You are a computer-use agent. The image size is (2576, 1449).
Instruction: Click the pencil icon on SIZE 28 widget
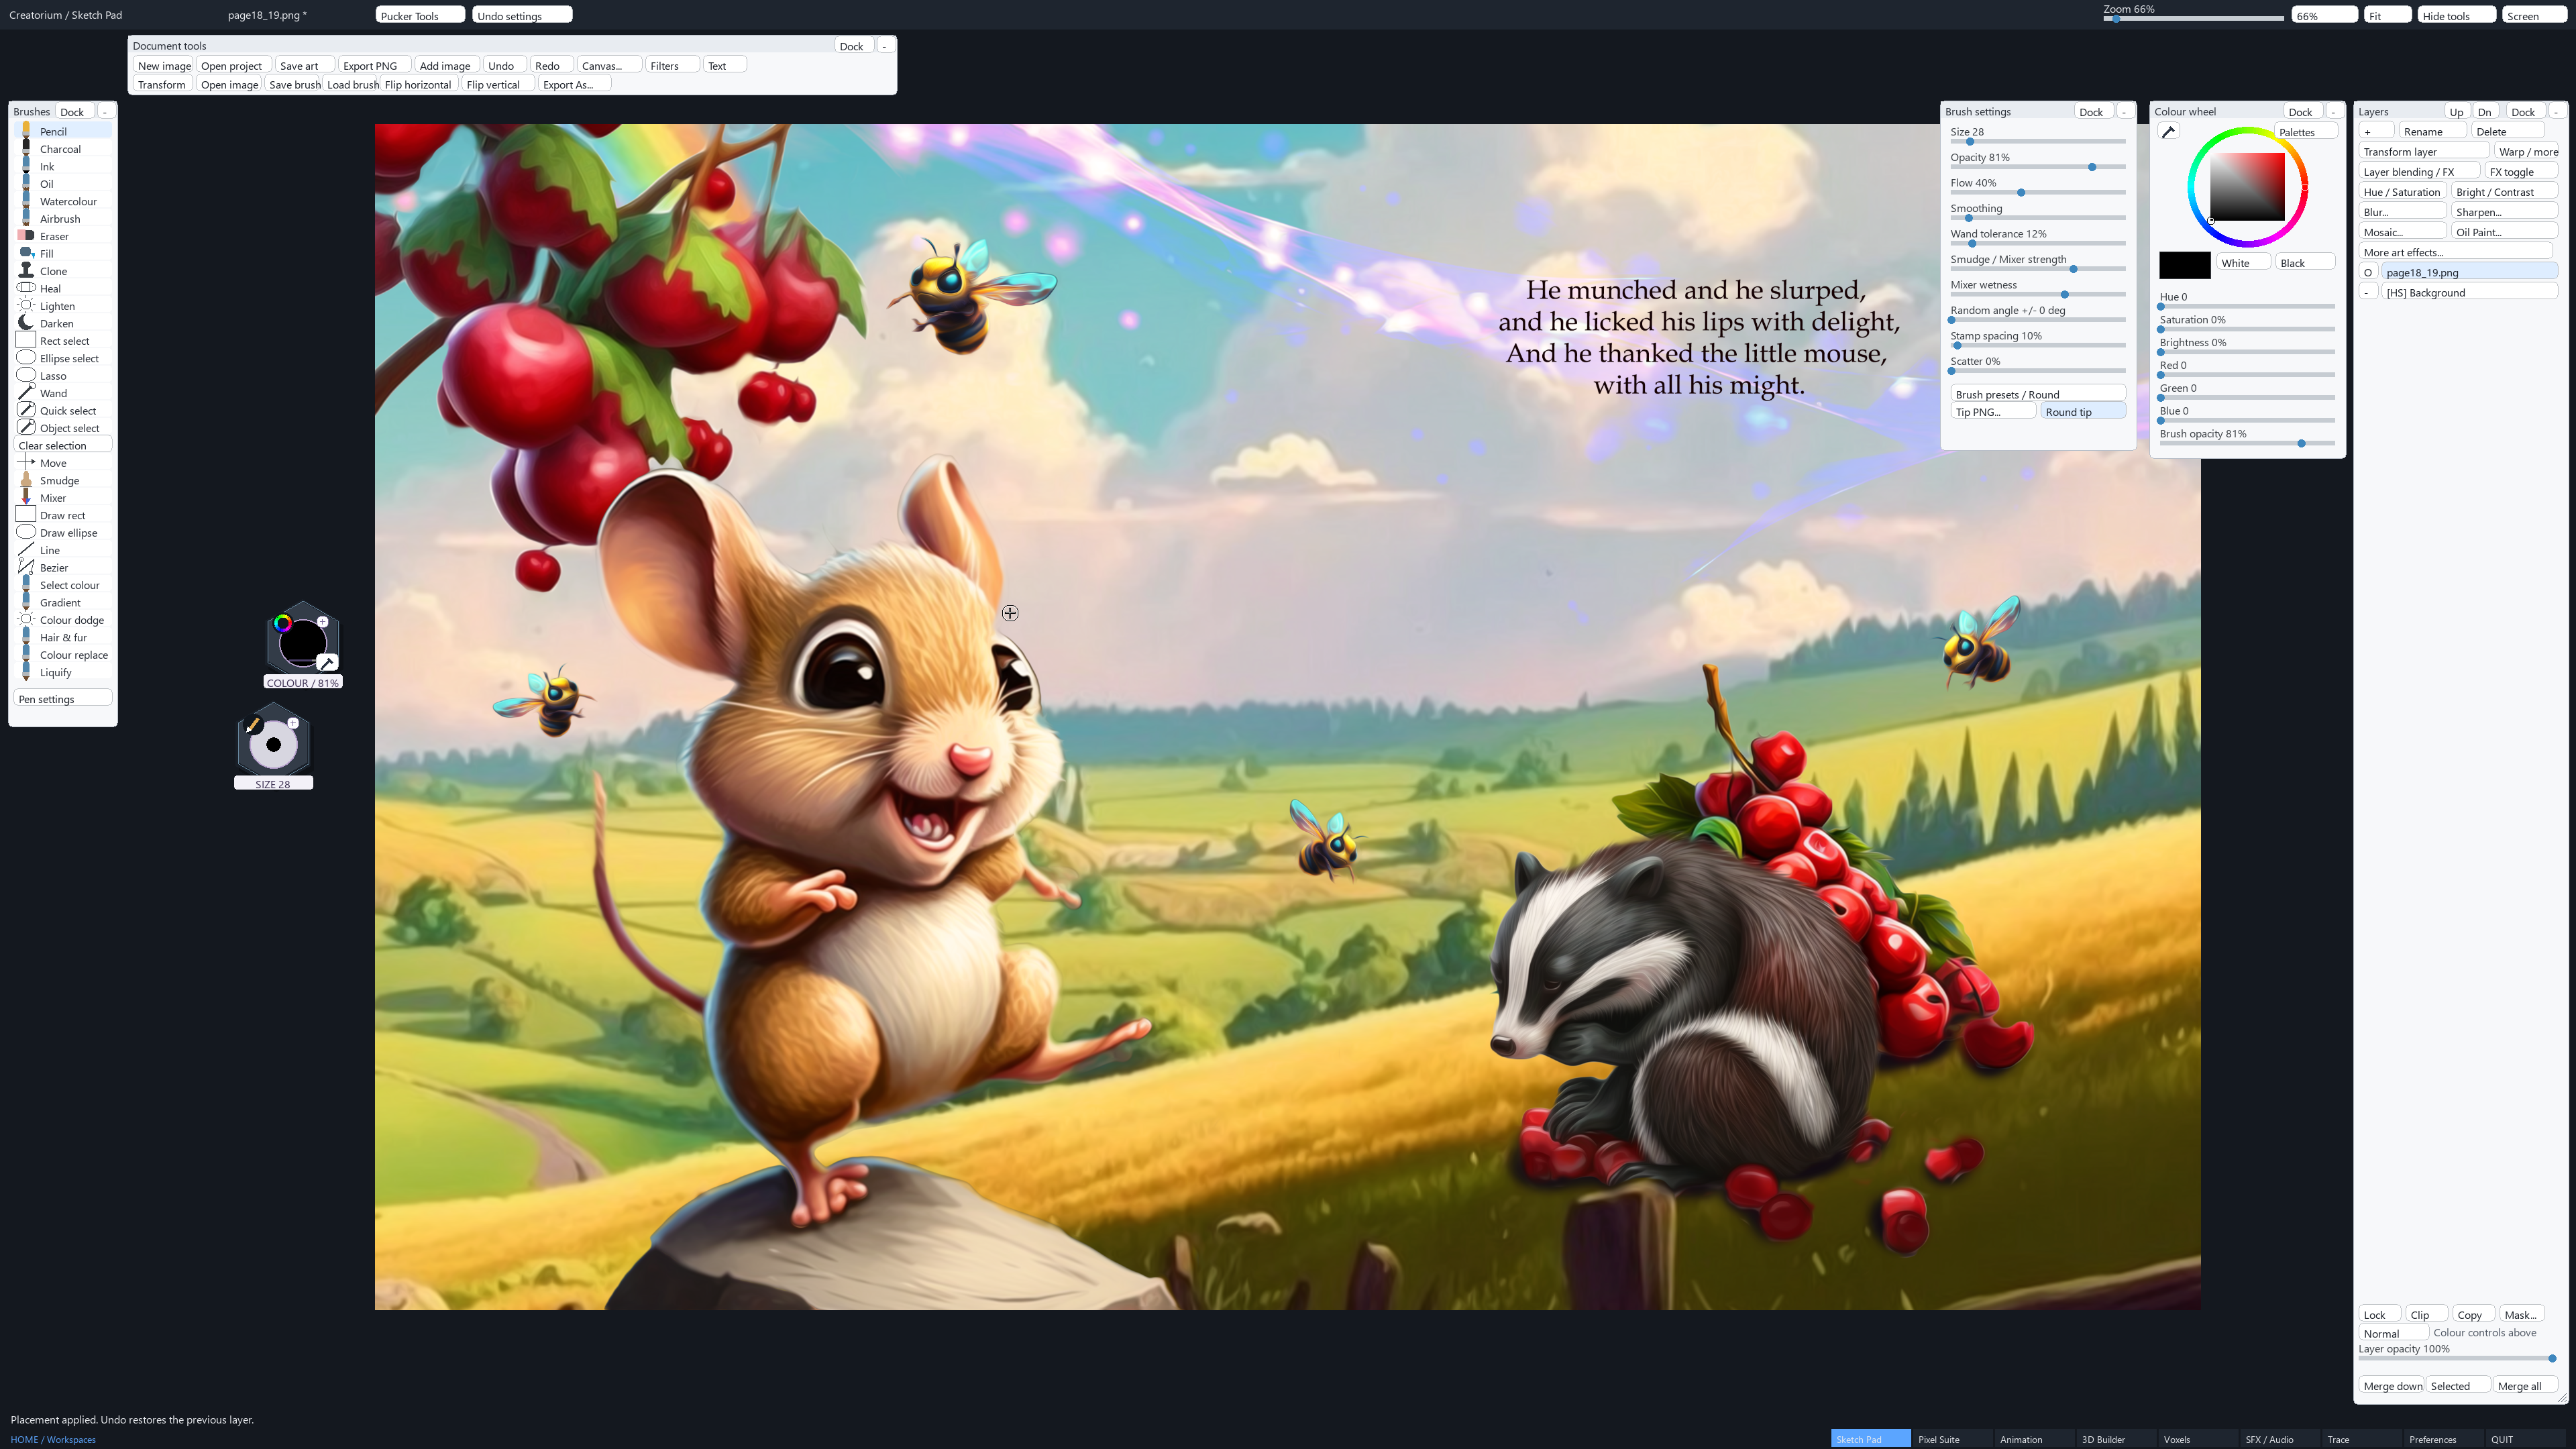point(253,724)
